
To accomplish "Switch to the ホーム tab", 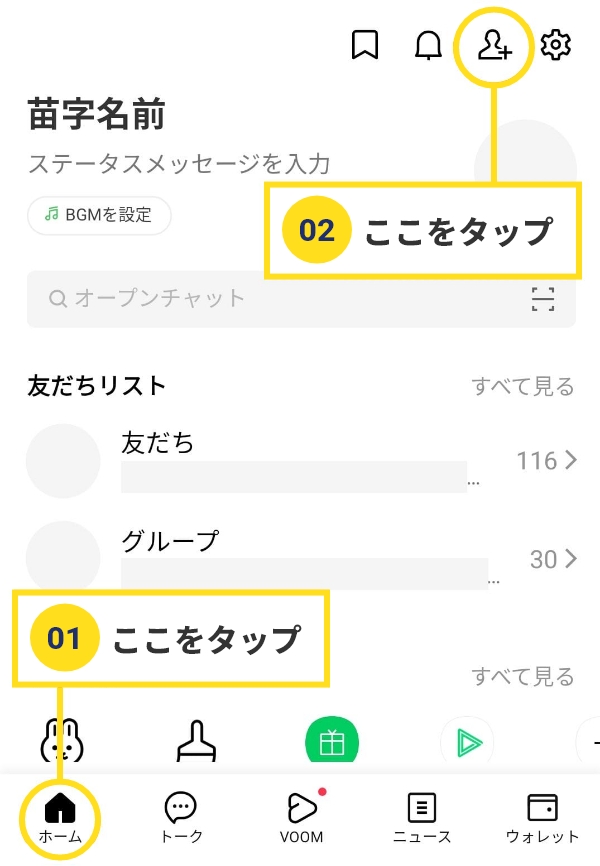I will coord(60,818).
